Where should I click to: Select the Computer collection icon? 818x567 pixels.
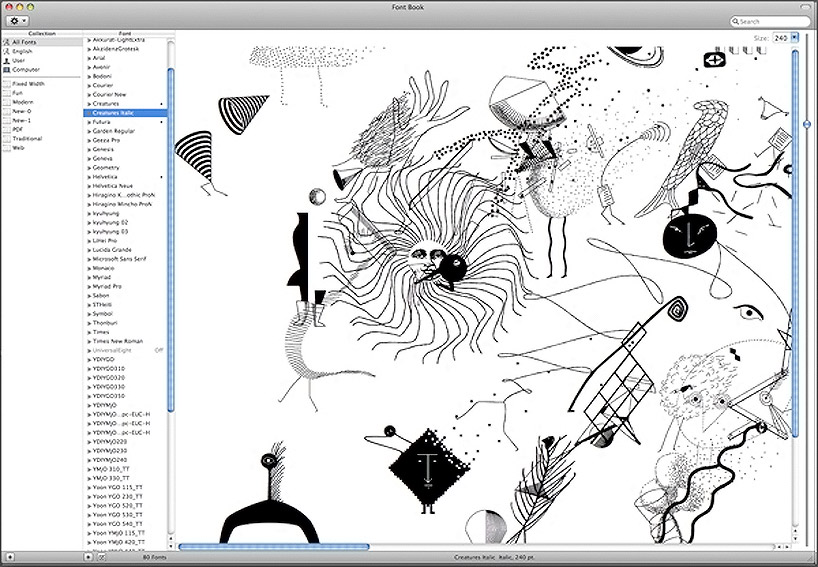6,69
